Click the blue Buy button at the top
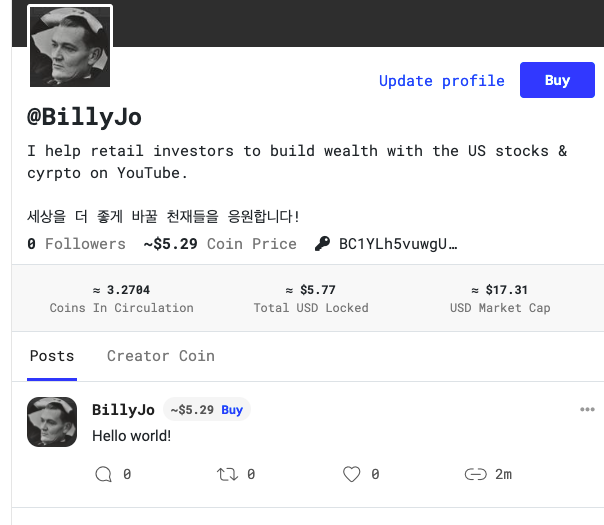This screenshot has height=525, width=604. 557,80
